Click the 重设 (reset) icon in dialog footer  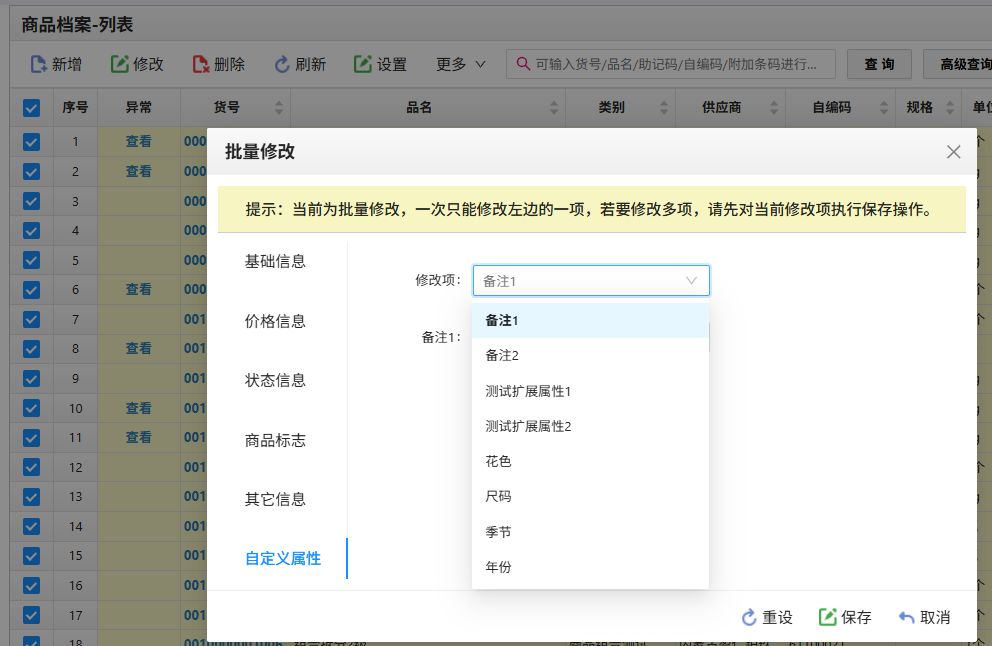(x=749, y=617)
